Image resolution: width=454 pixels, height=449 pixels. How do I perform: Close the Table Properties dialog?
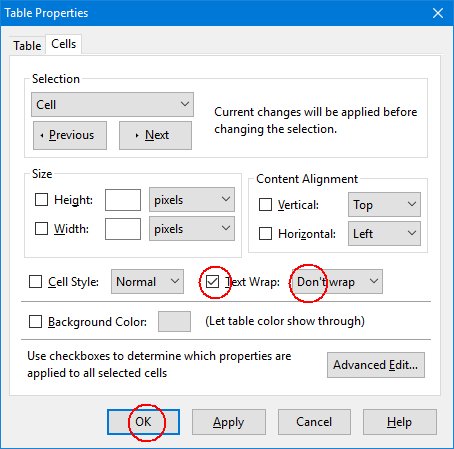coord(438,13)
